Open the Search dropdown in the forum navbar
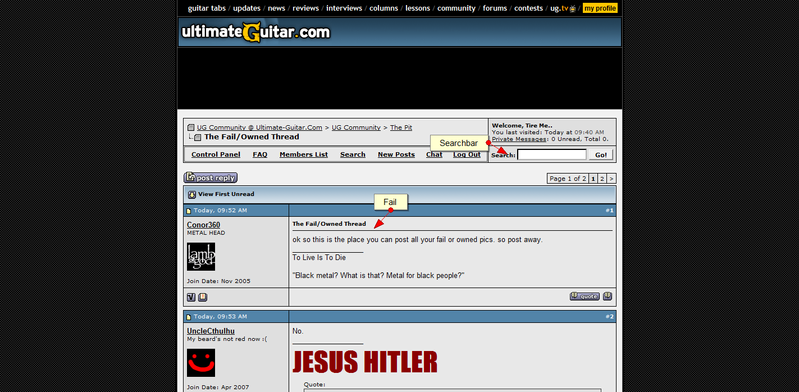The image size is (799, 392). tap(353, 154)
